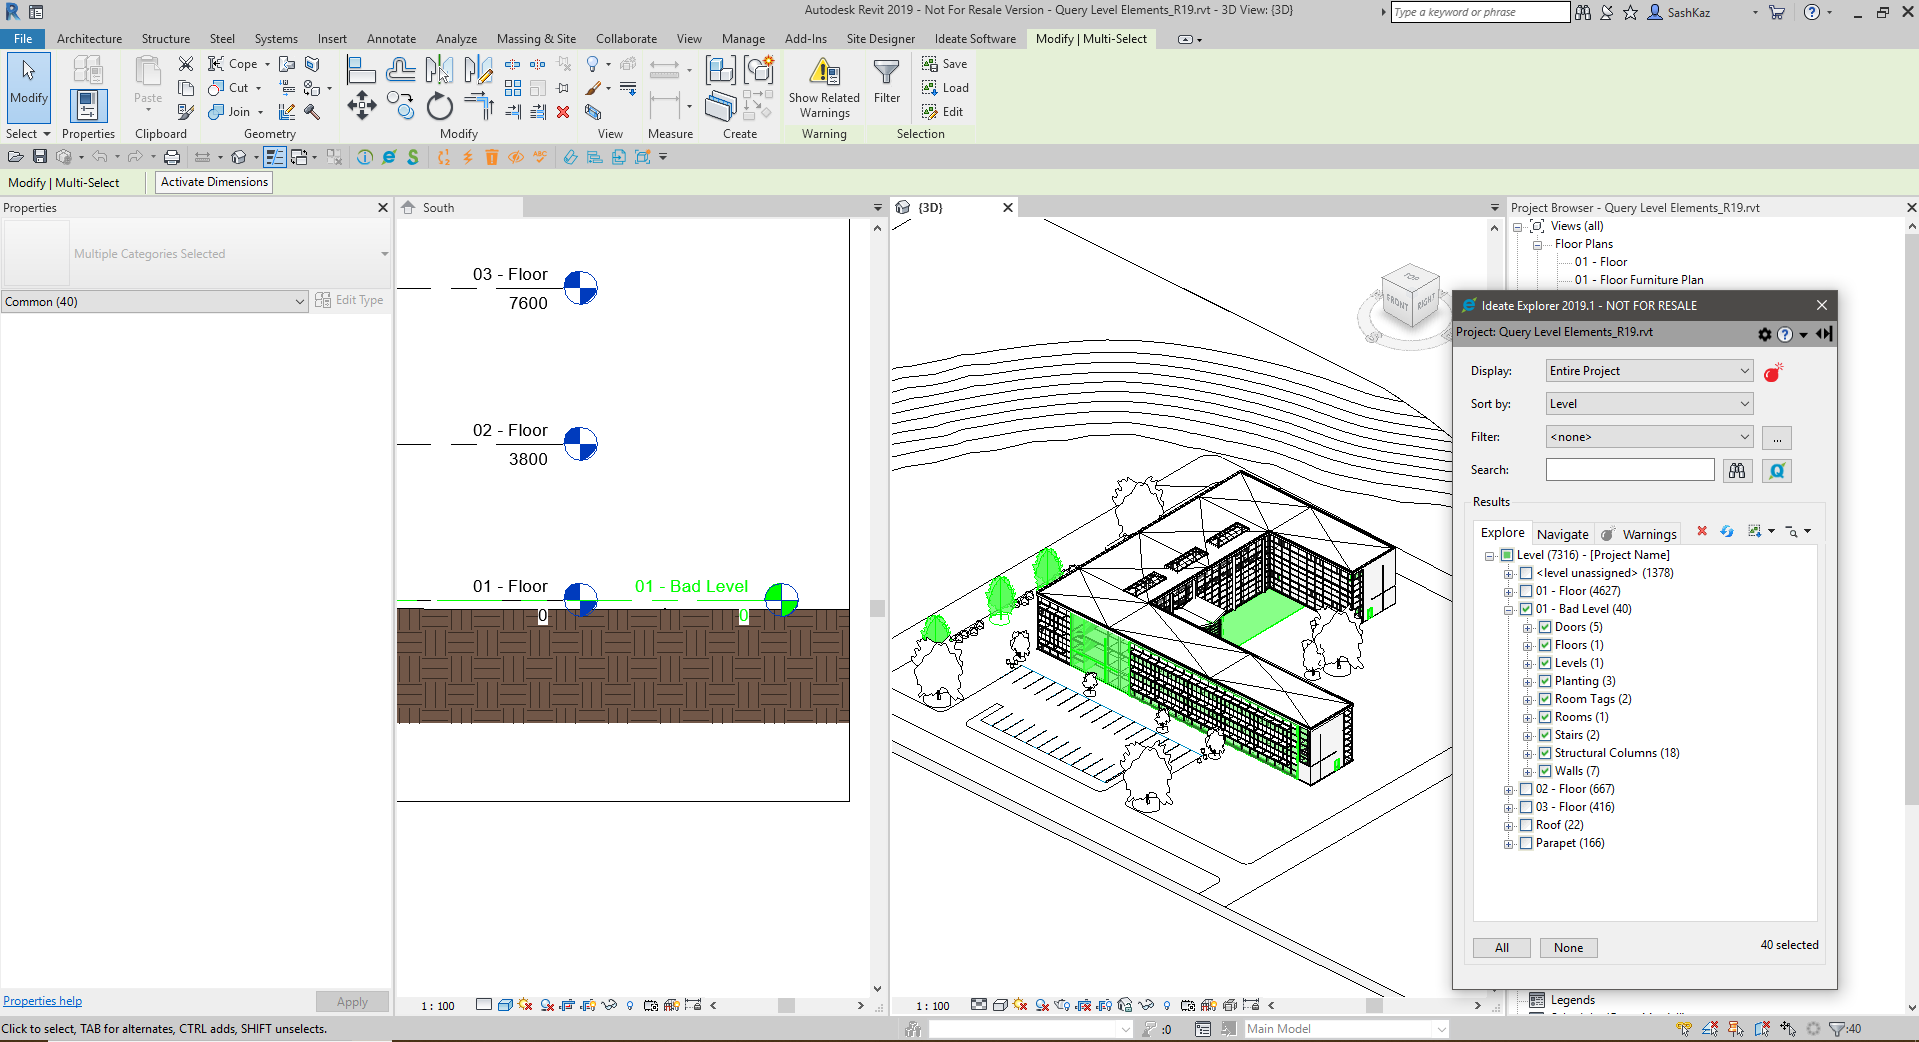
Task: Open the Sort by Level dropdown
Action: pos(1648,404)
